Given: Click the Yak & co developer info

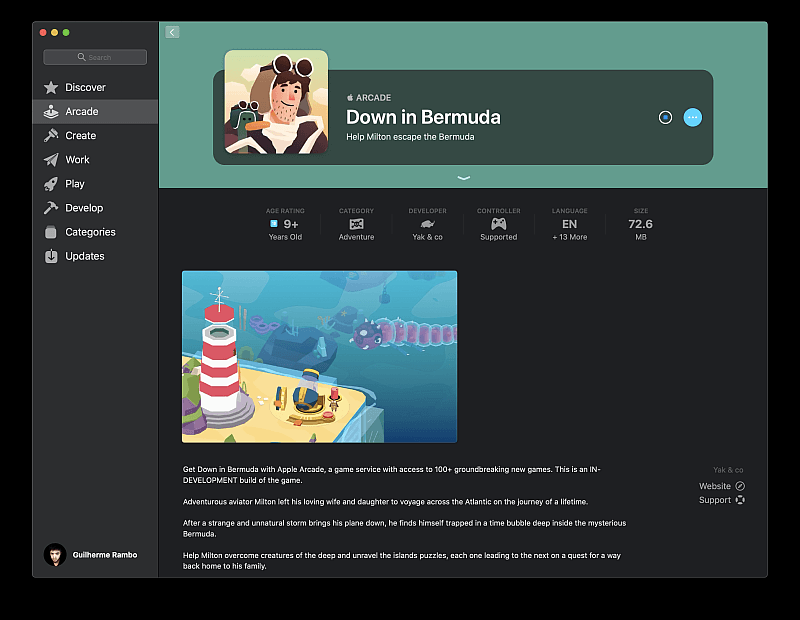Looking at the screenshot, I should (x=427, y=225).
